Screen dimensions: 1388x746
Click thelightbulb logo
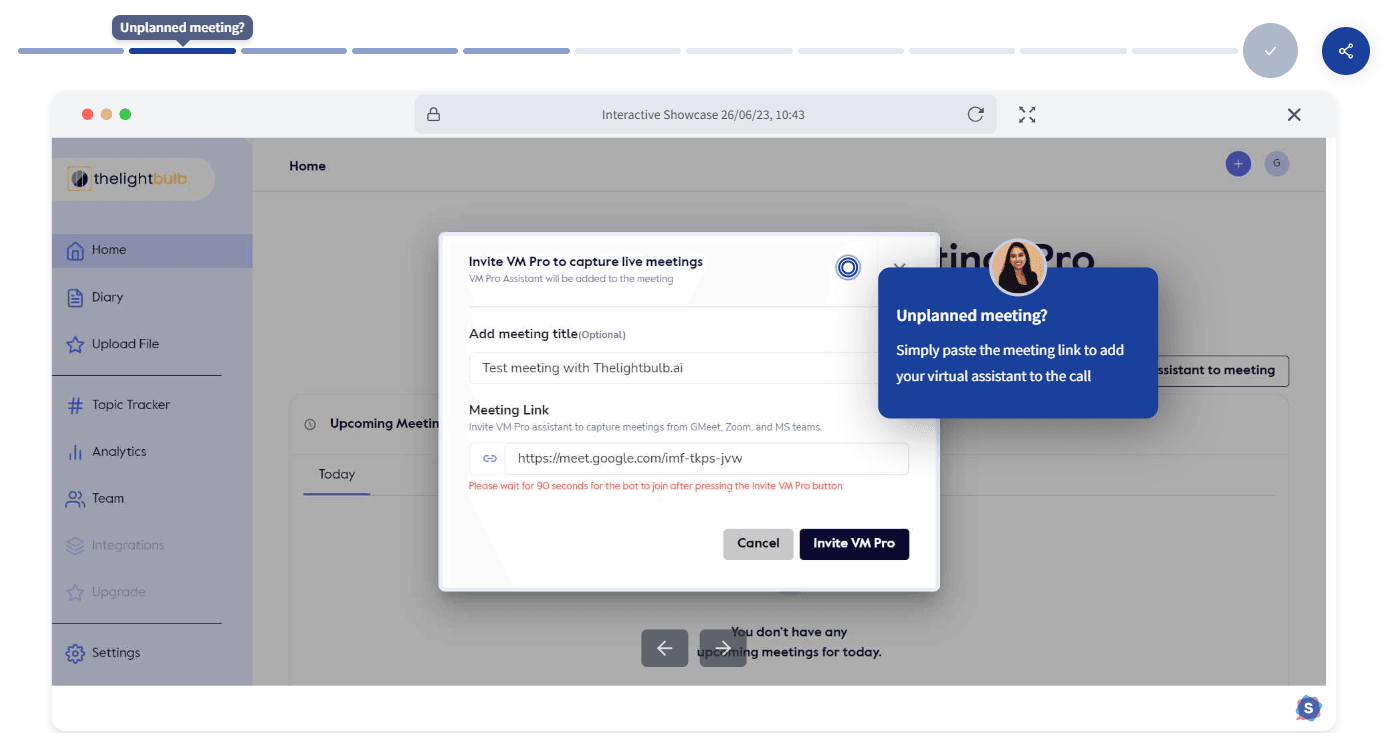coord(127,179)
